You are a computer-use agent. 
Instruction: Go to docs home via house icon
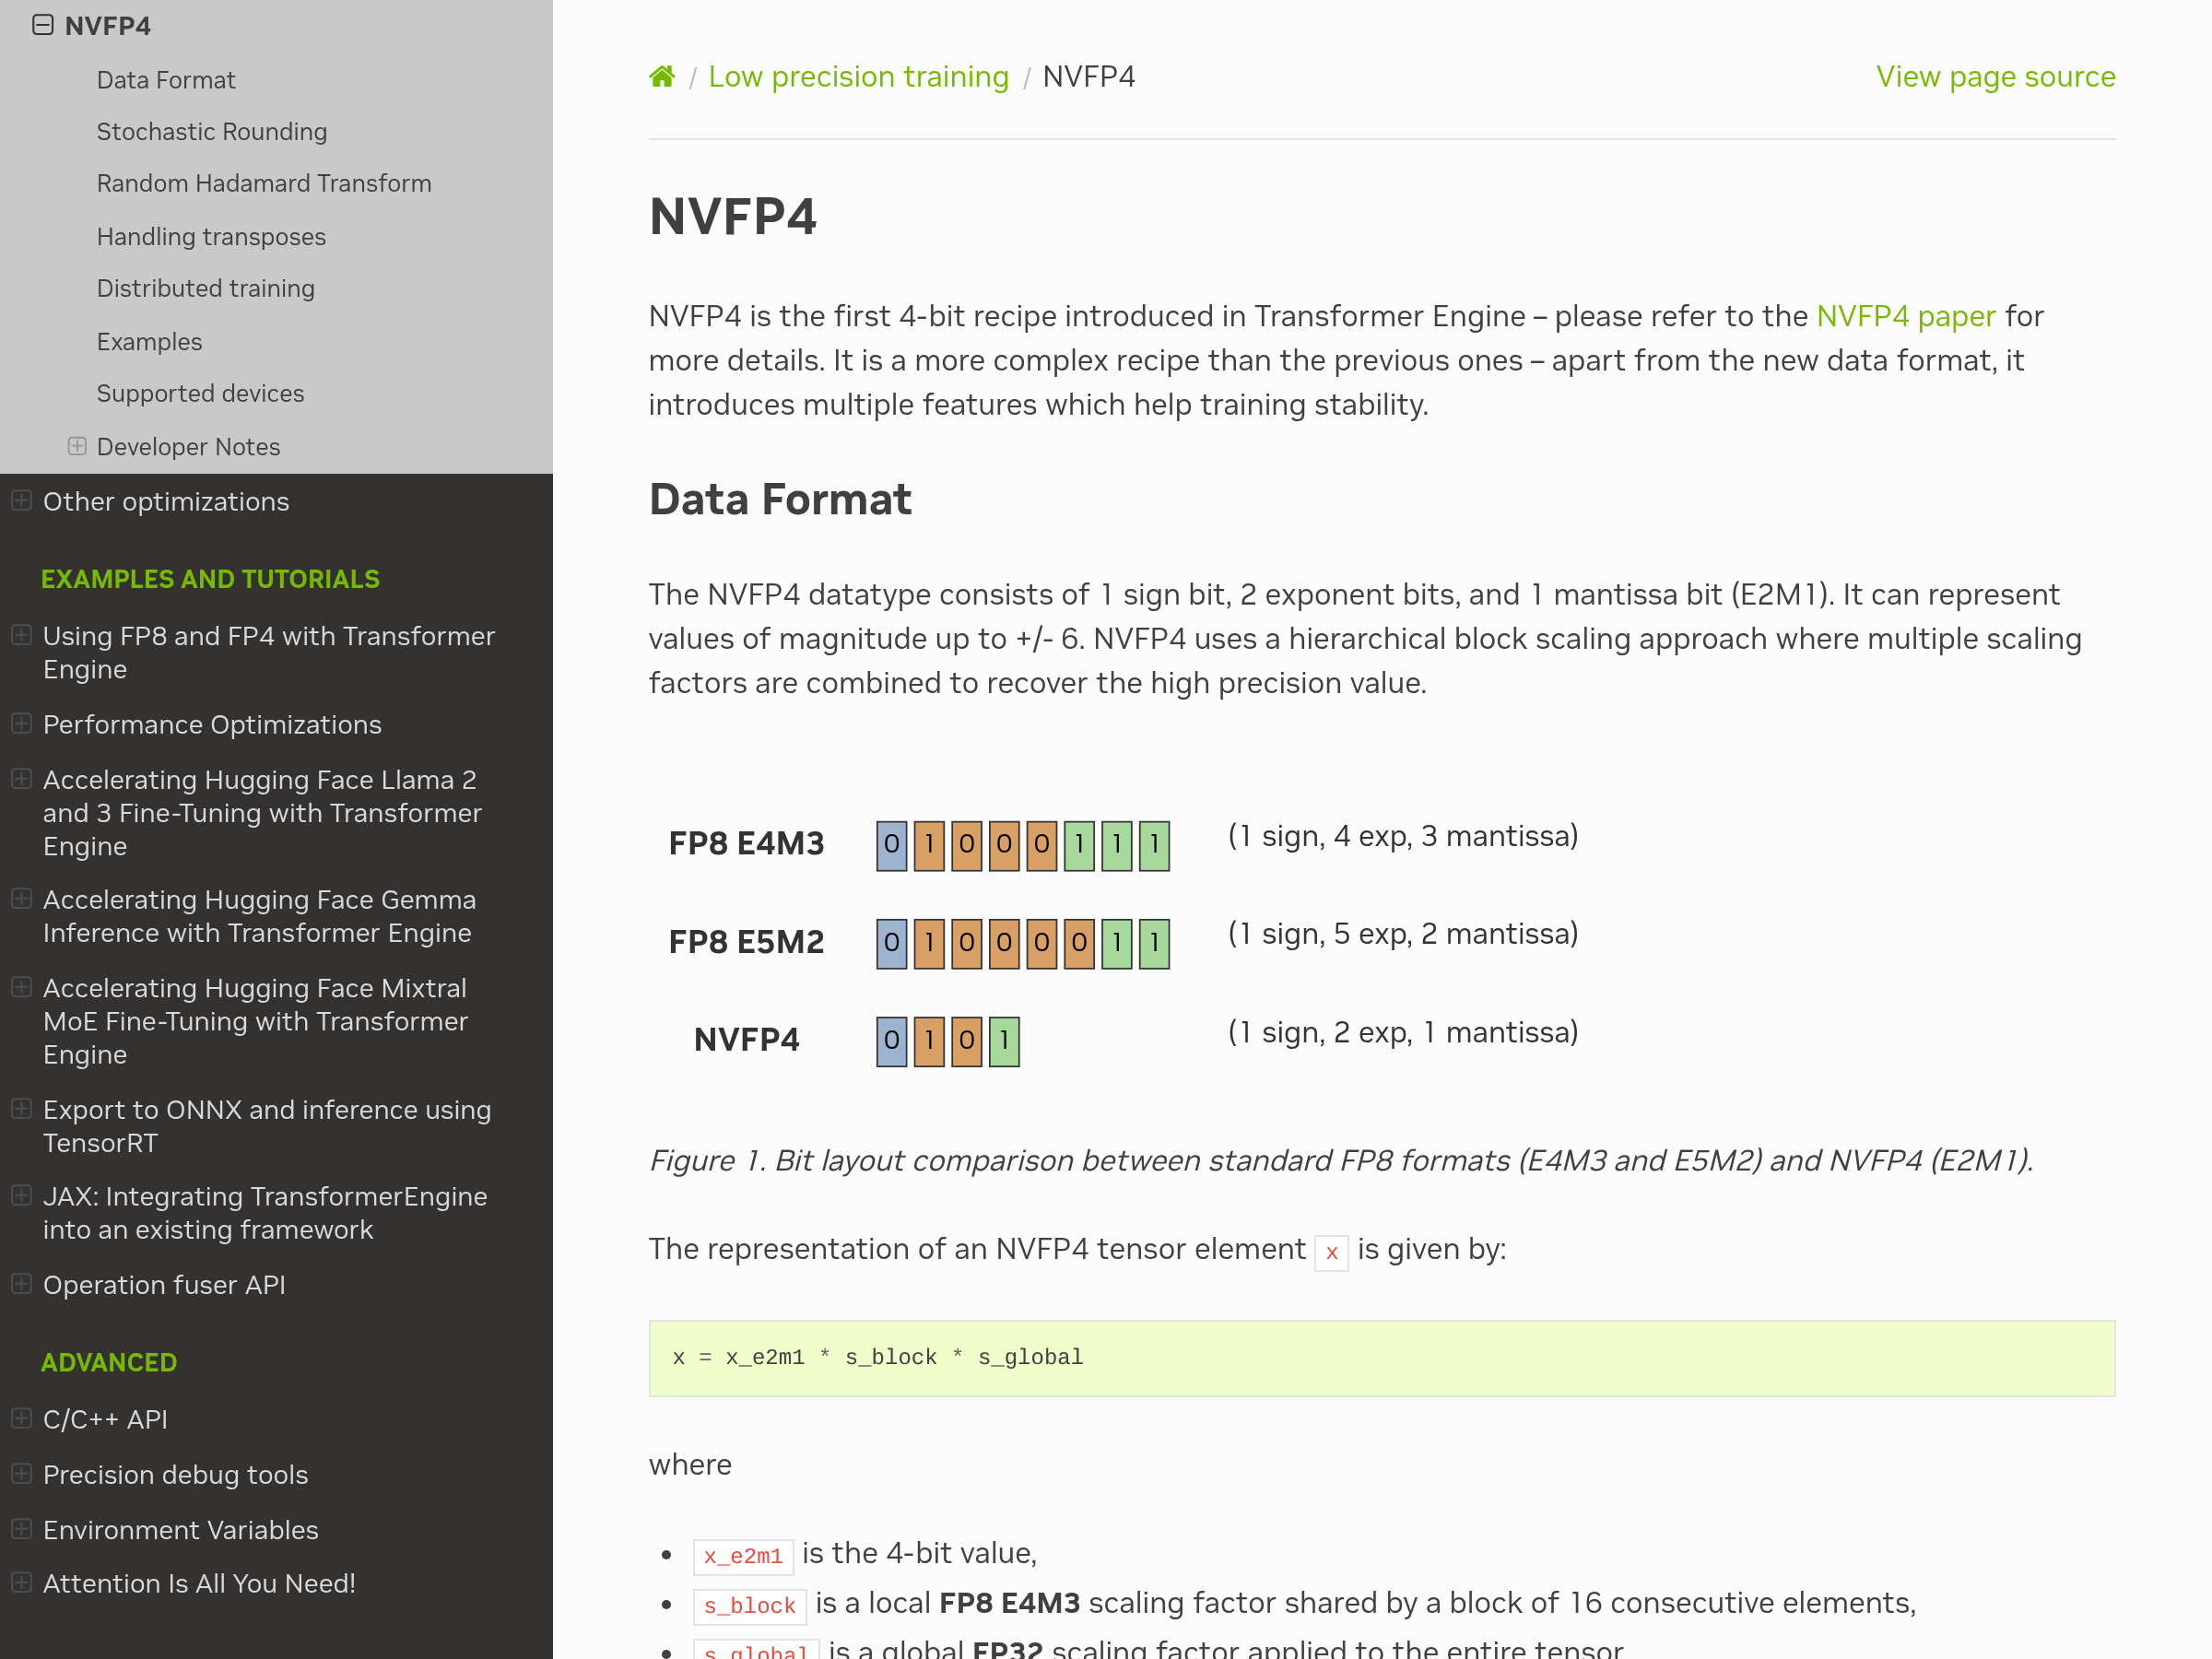662,77
